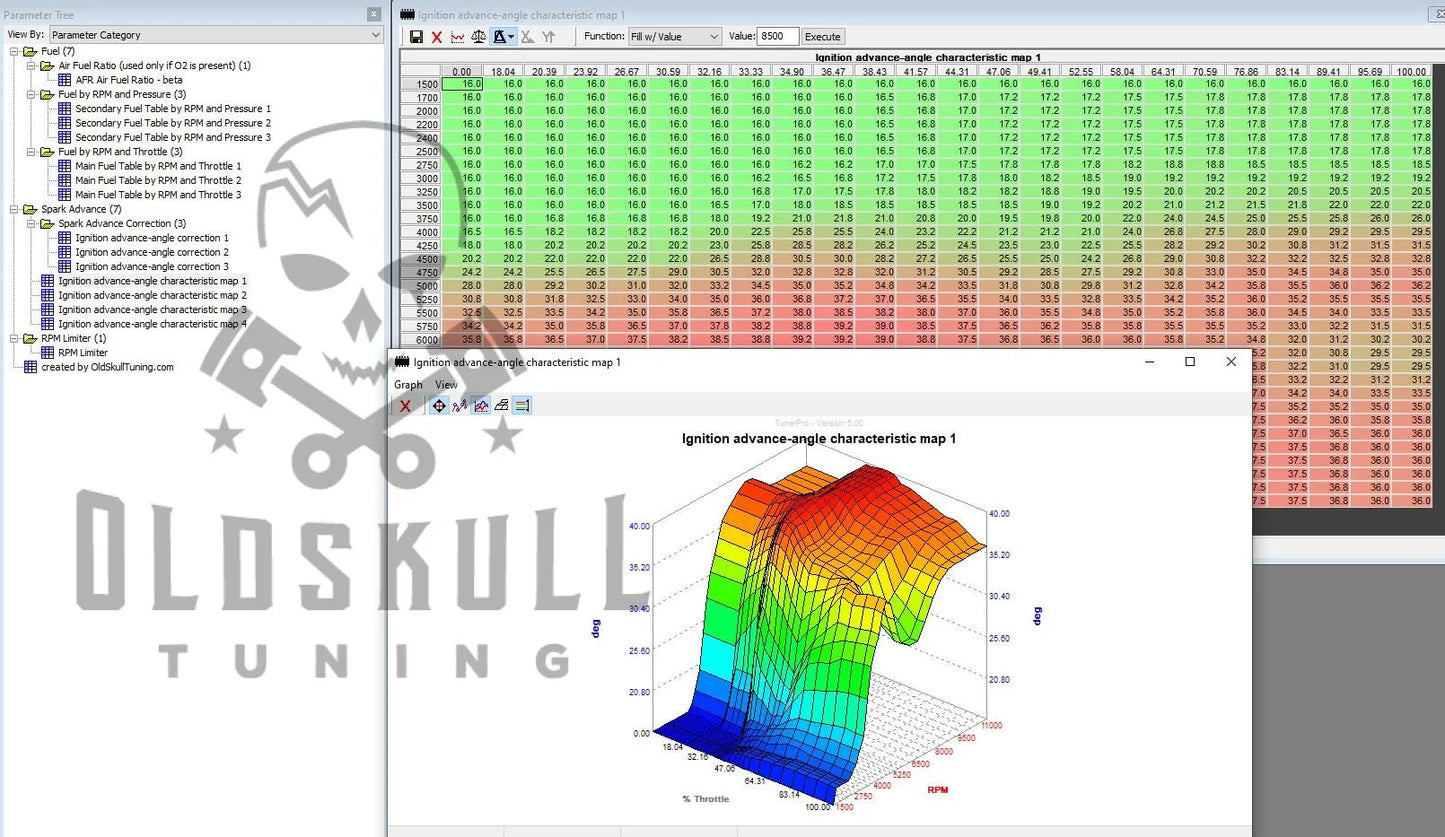Open the Function Fill w/ Value dropdown

pyautogui.click(x=674, y=37)
